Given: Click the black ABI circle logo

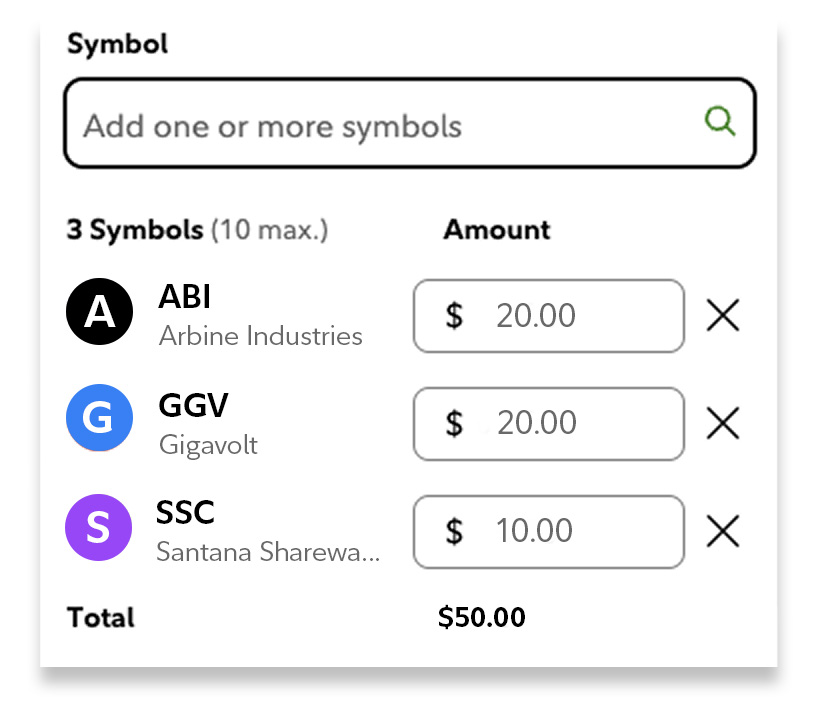Looking at the screenshot, I should pos(99,312).
